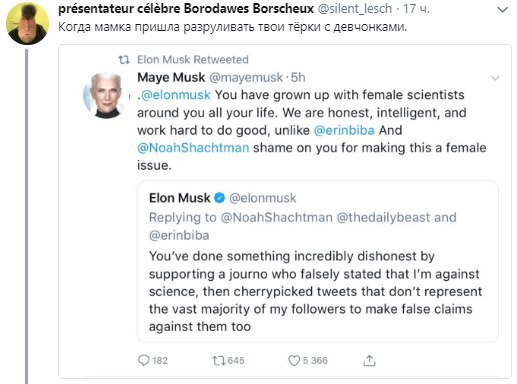Click the reply speech bubble icon
Screen dimensions: 517x384
144,360
